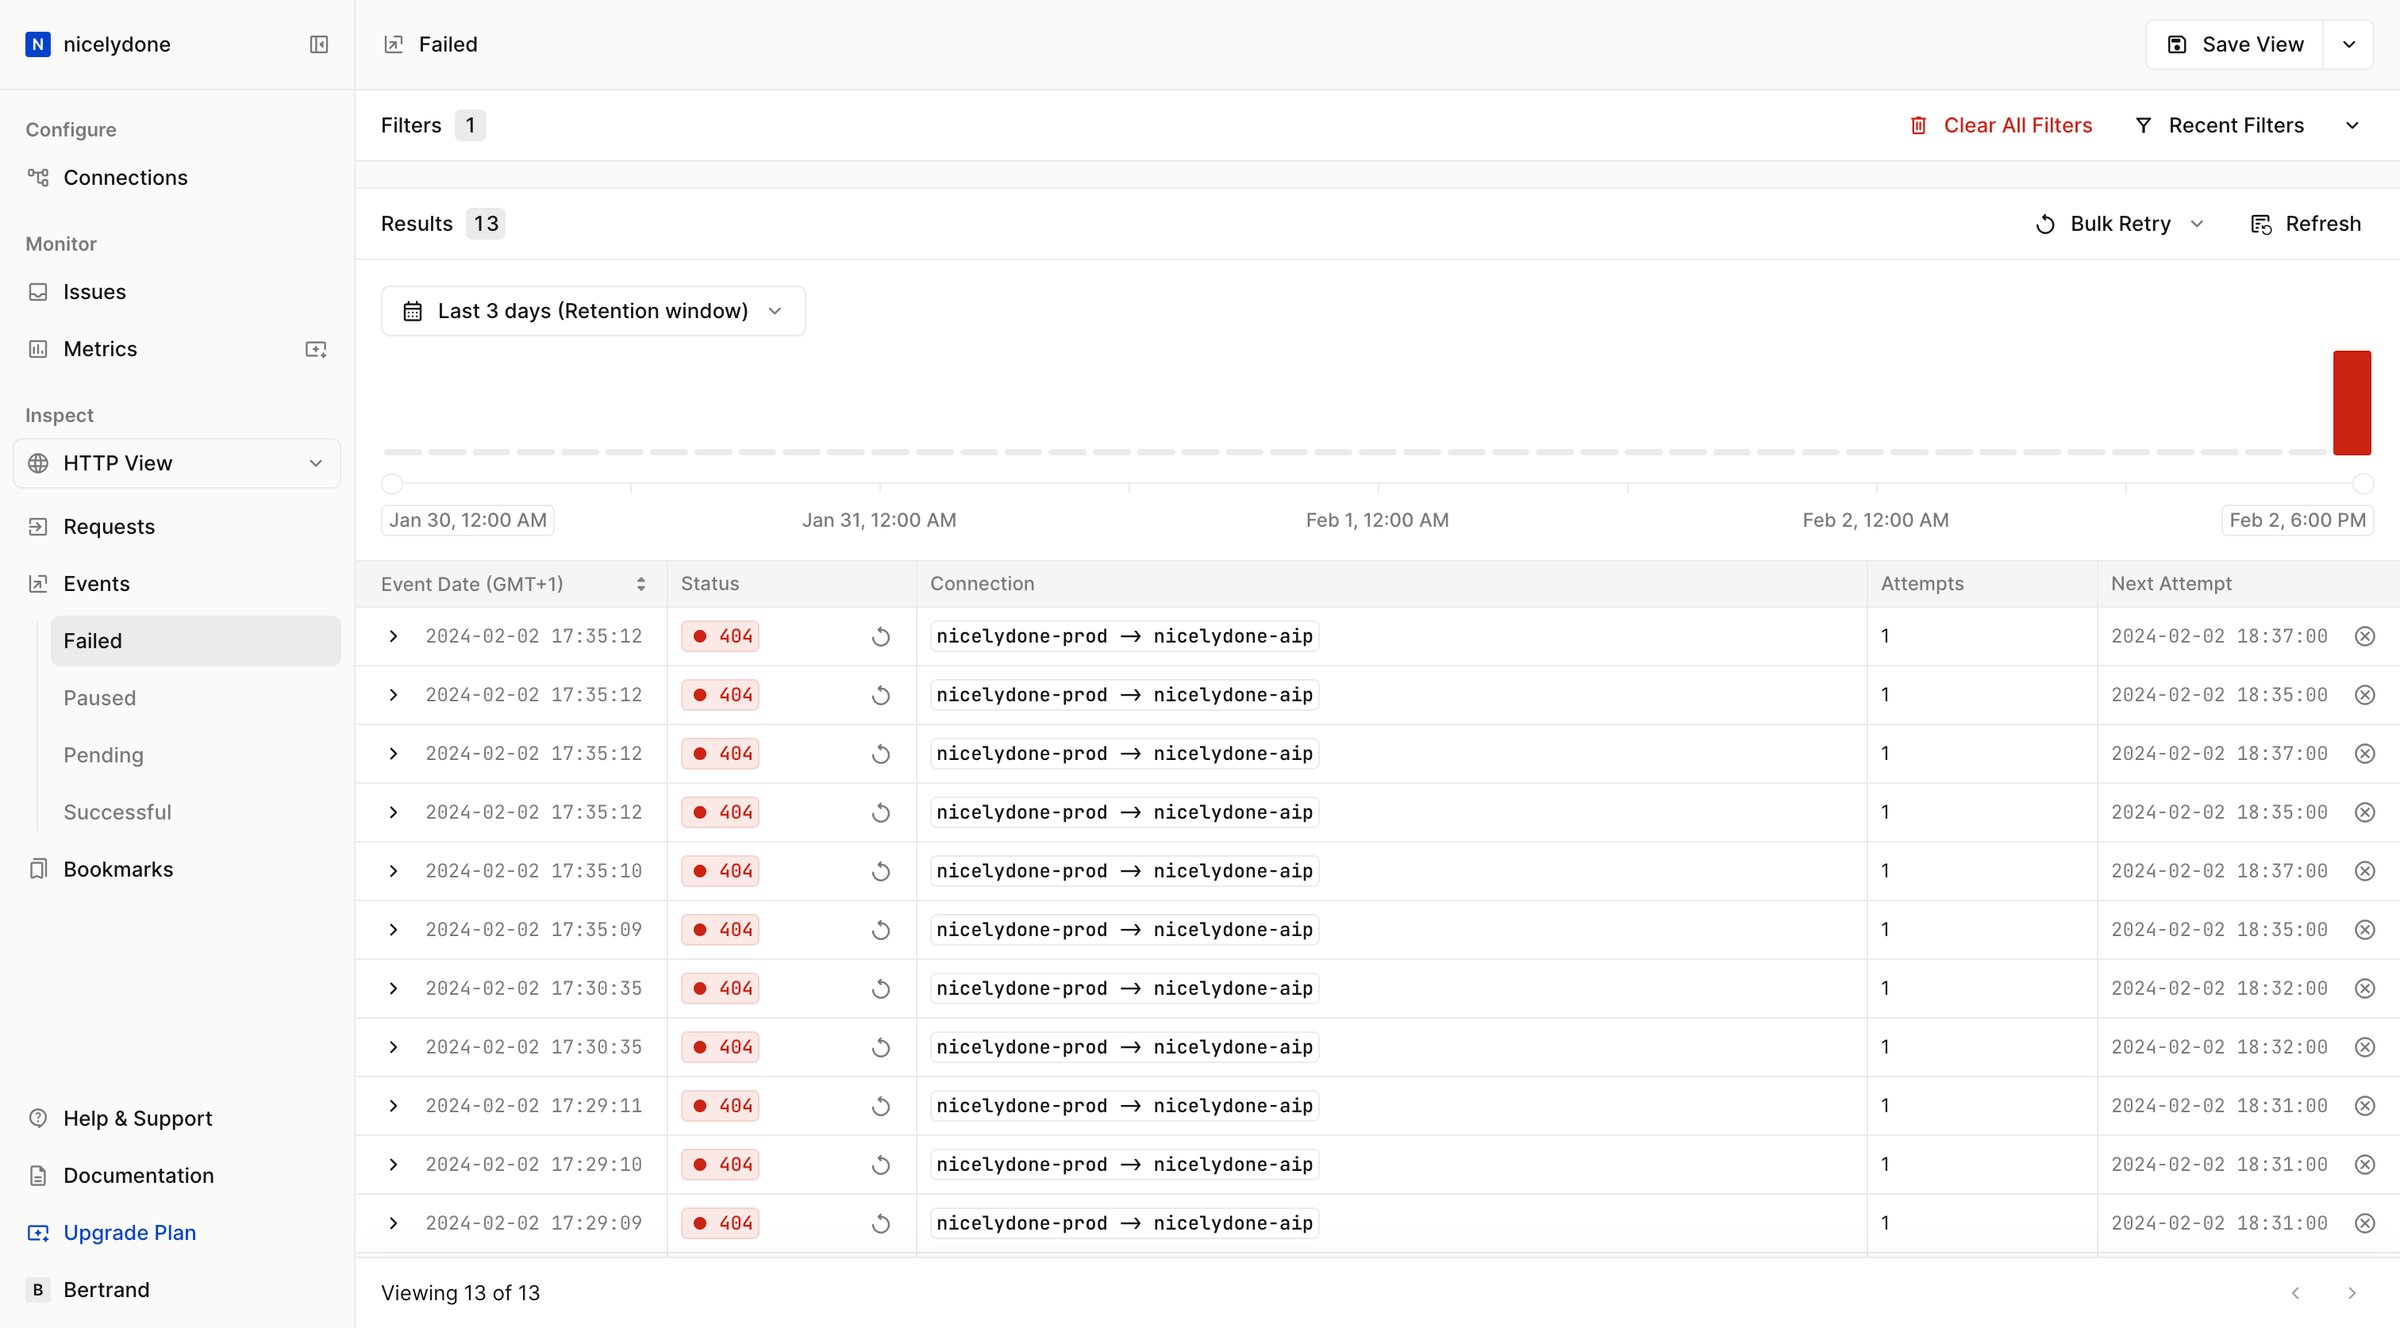The height and width of the screenshot is (1328, 2400).
Task: Click the Results count badge 13
Action: pos(486,224)
